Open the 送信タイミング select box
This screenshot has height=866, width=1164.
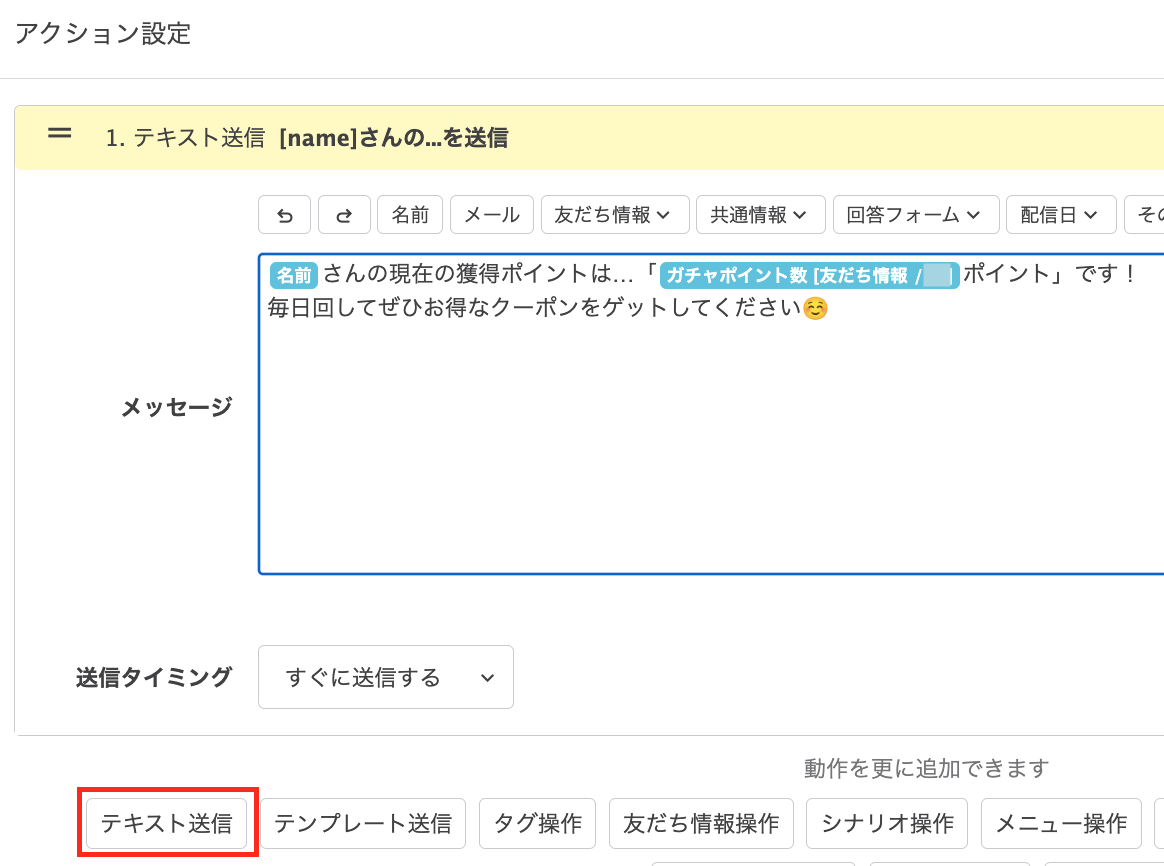[x=386, y=677]
